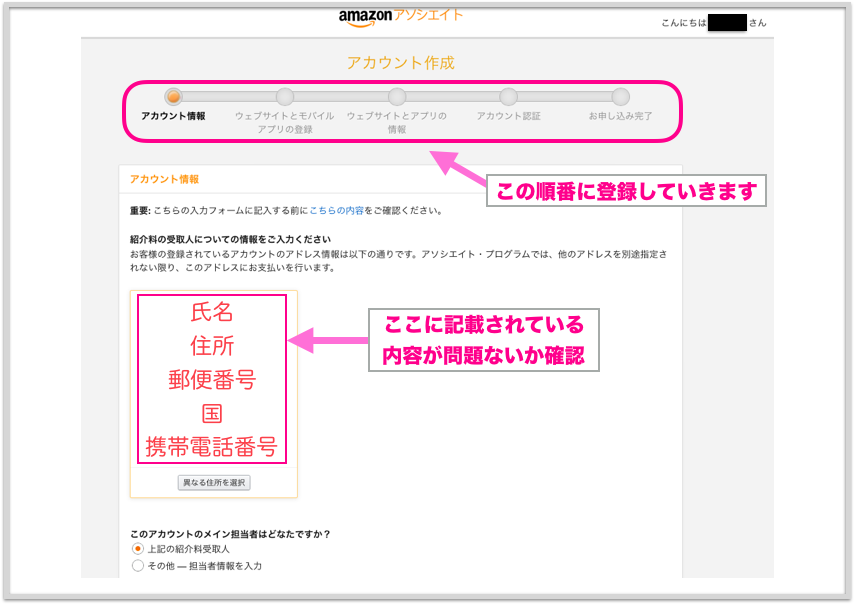Select the お申し込み完了 step circle

pyautogui.click(x=620, y=97)
